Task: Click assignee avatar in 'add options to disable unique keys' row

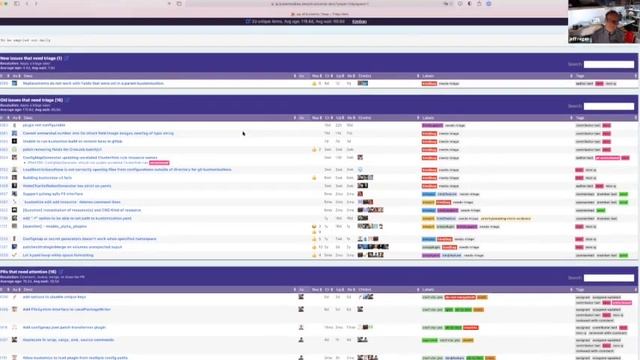Action: (x=301, y=297)
